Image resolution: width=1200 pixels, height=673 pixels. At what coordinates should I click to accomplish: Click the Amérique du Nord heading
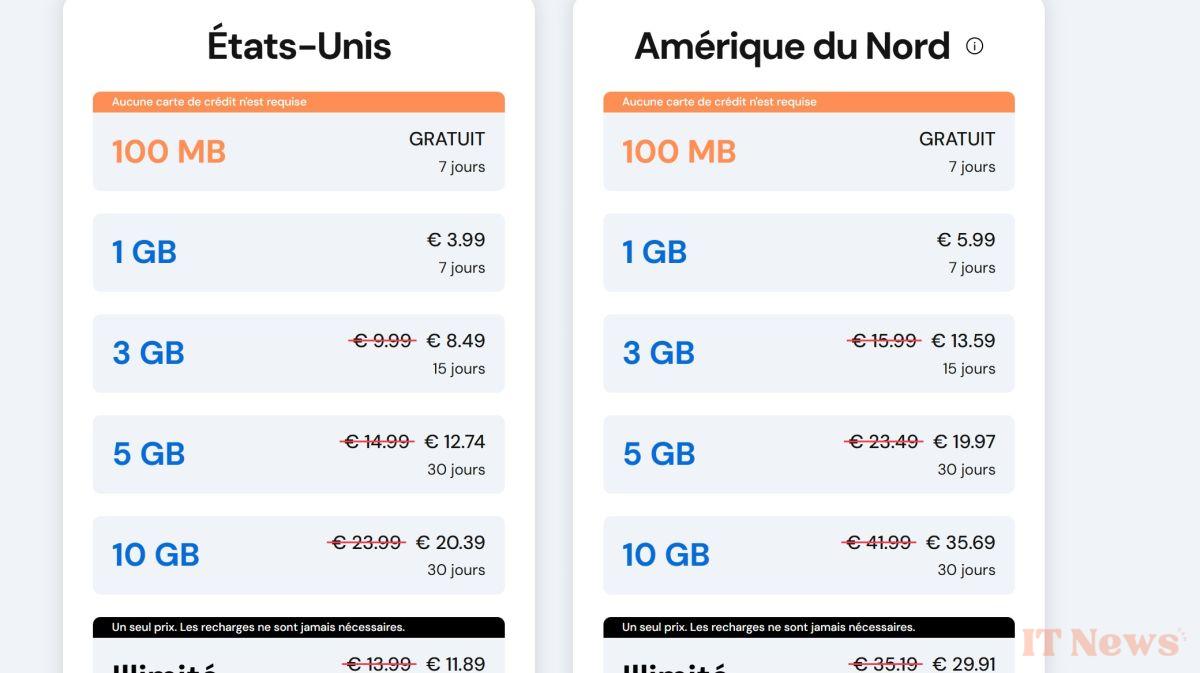click(x=792, y=46)
